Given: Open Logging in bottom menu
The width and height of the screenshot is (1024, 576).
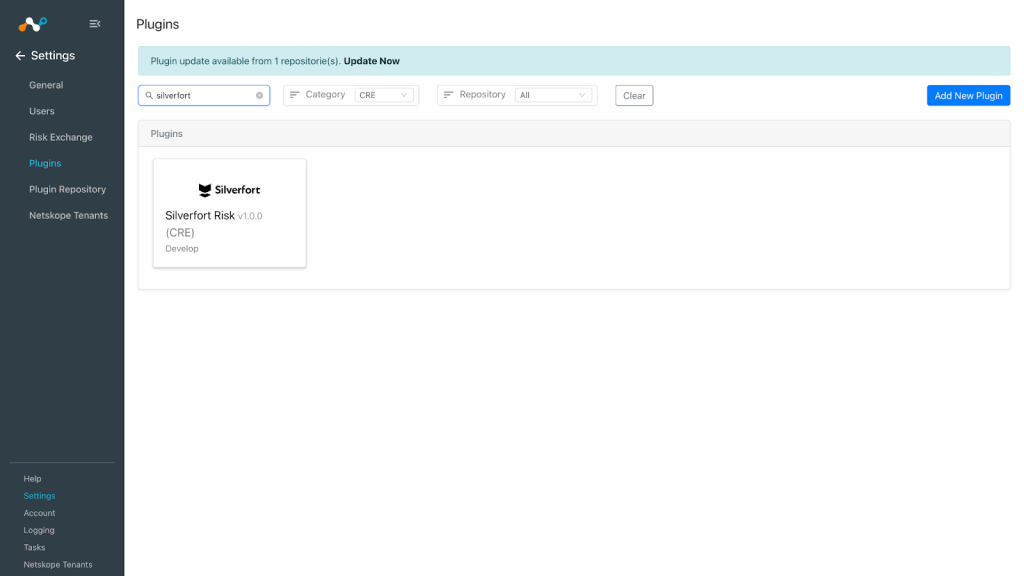Looking at the screenshot, I should click(39, 530).
